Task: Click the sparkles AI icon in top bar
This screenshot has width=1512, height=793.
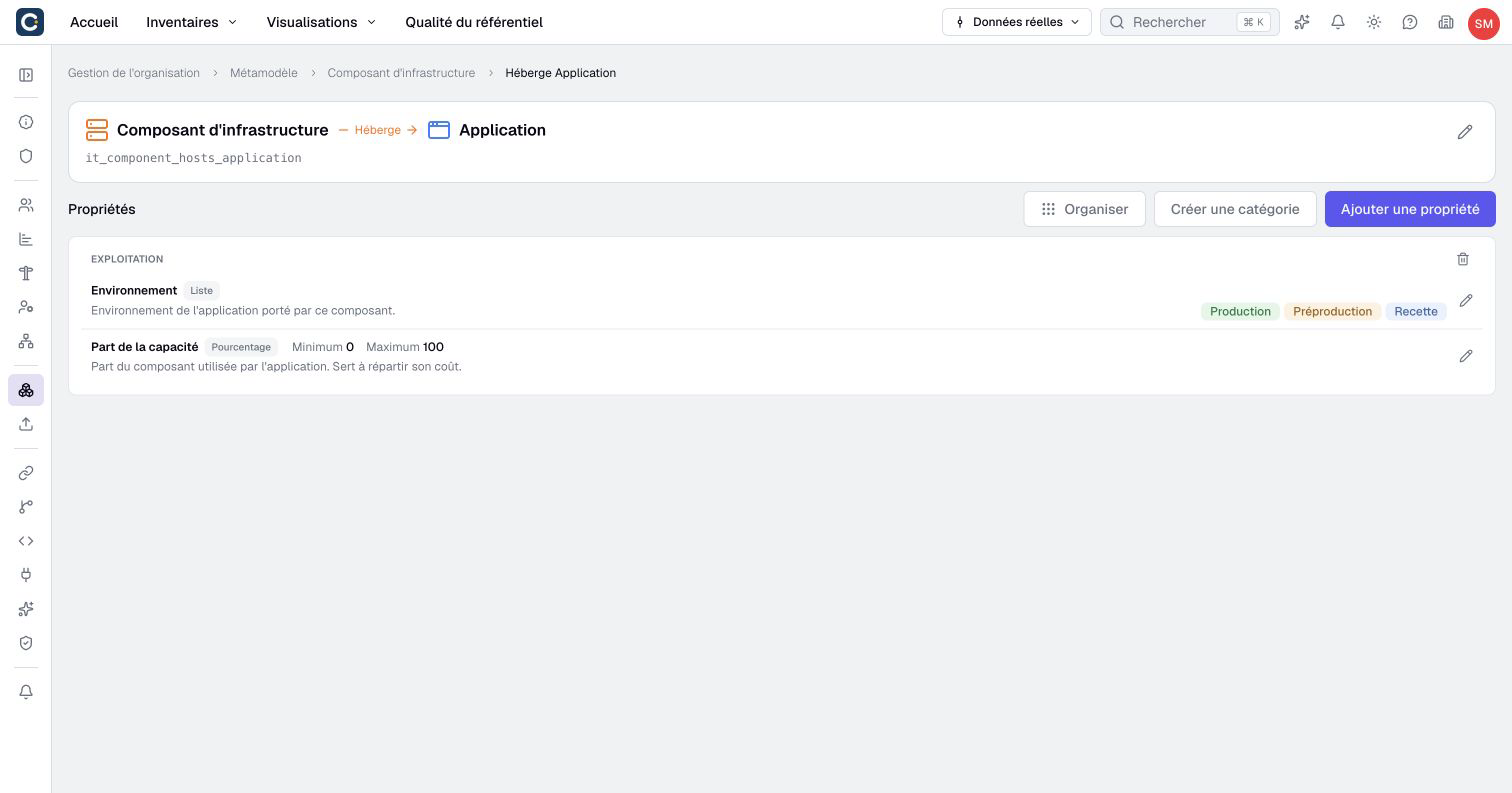Action: [1302, 22]
